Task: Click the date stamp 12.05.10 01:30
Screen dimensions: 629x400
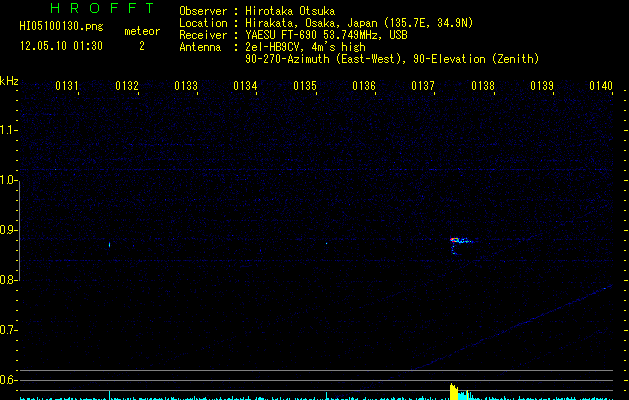Action: tap(61, 46)
